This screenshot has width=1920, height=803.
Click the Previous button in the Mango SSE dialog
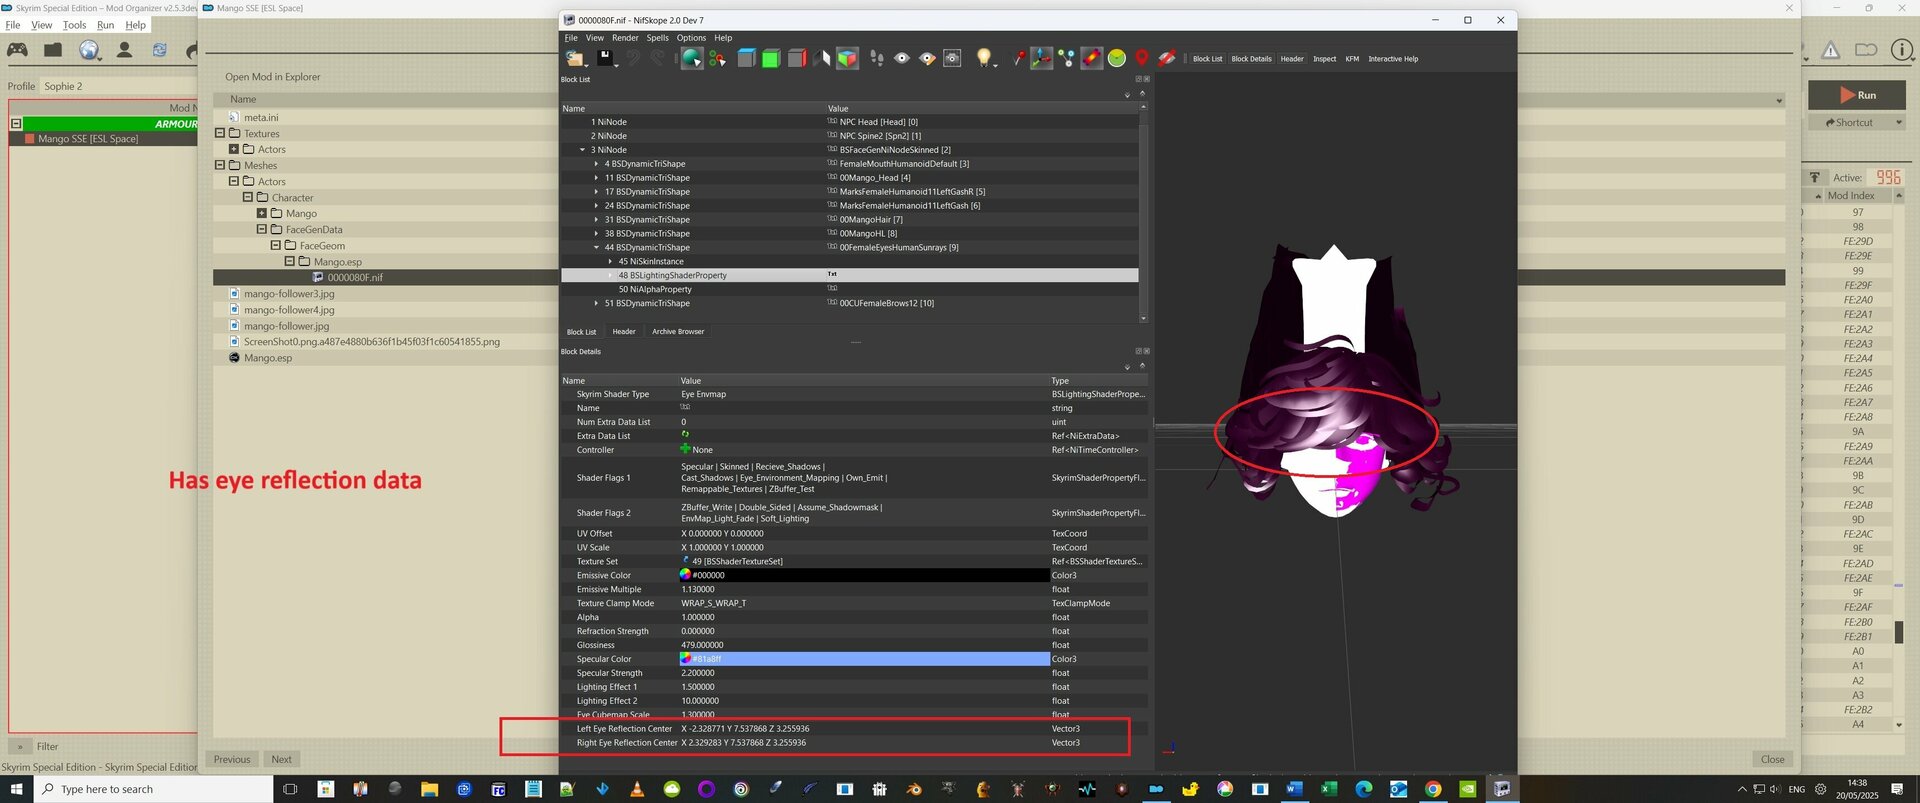pos(232,759)
